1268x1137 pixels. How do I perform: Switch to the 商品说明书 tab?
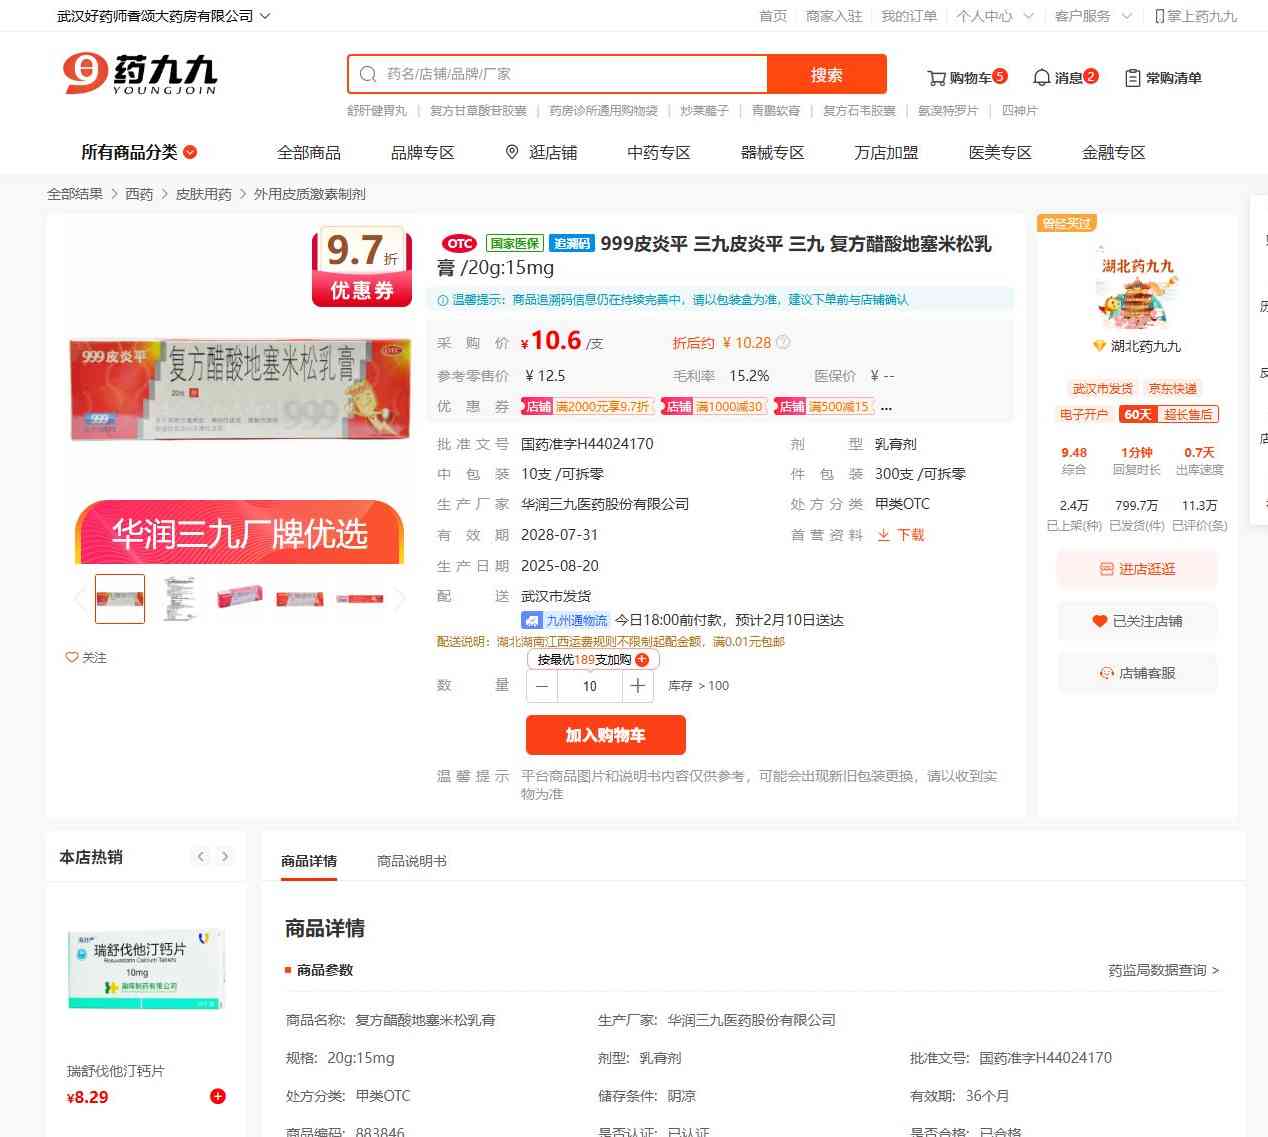[412, 861]
